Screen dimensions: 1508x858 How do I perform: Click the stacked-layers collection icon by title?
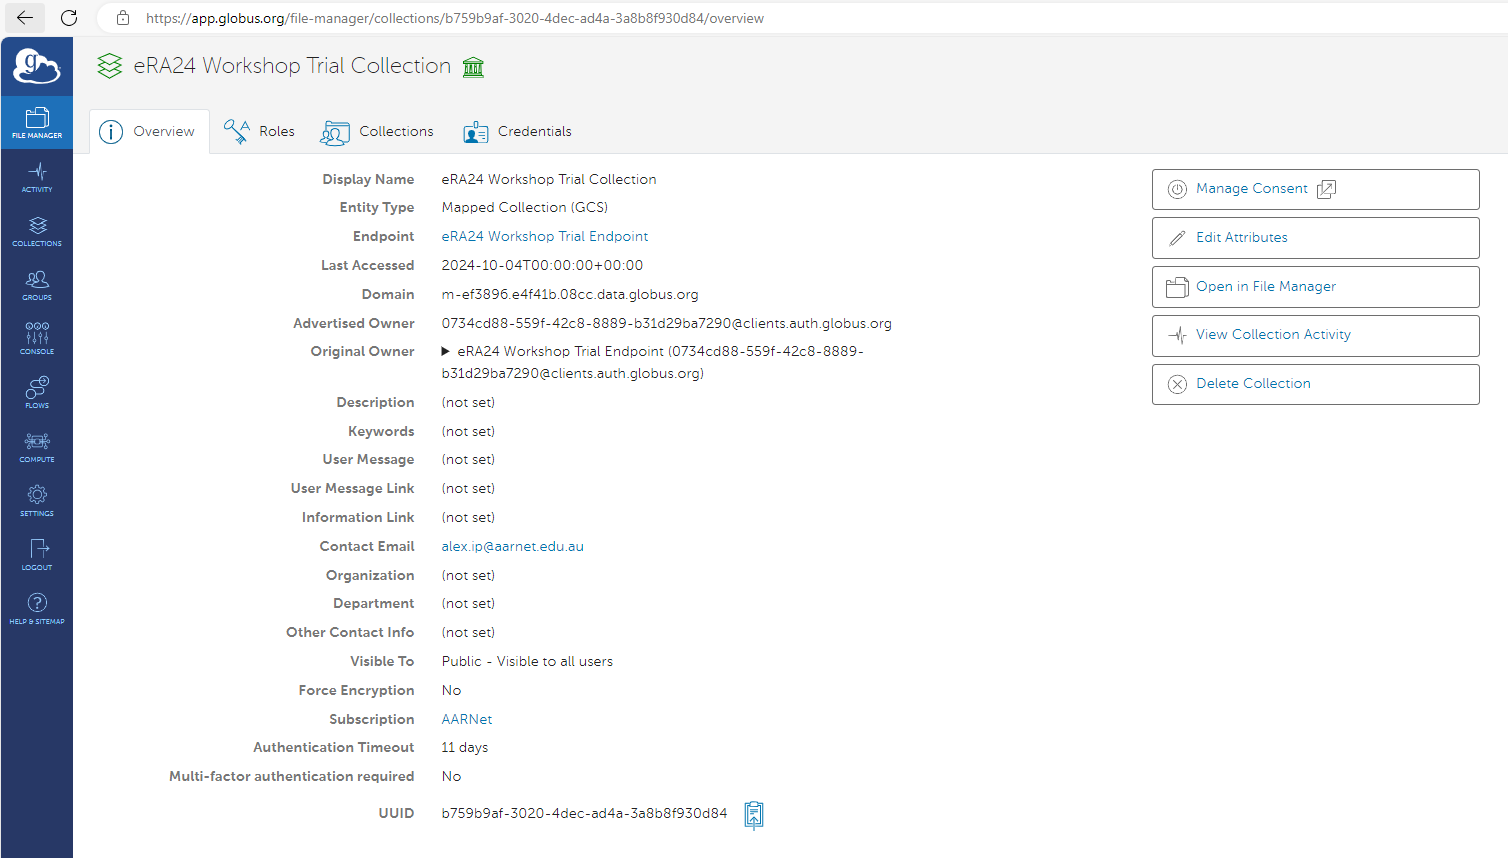point(109,66)
